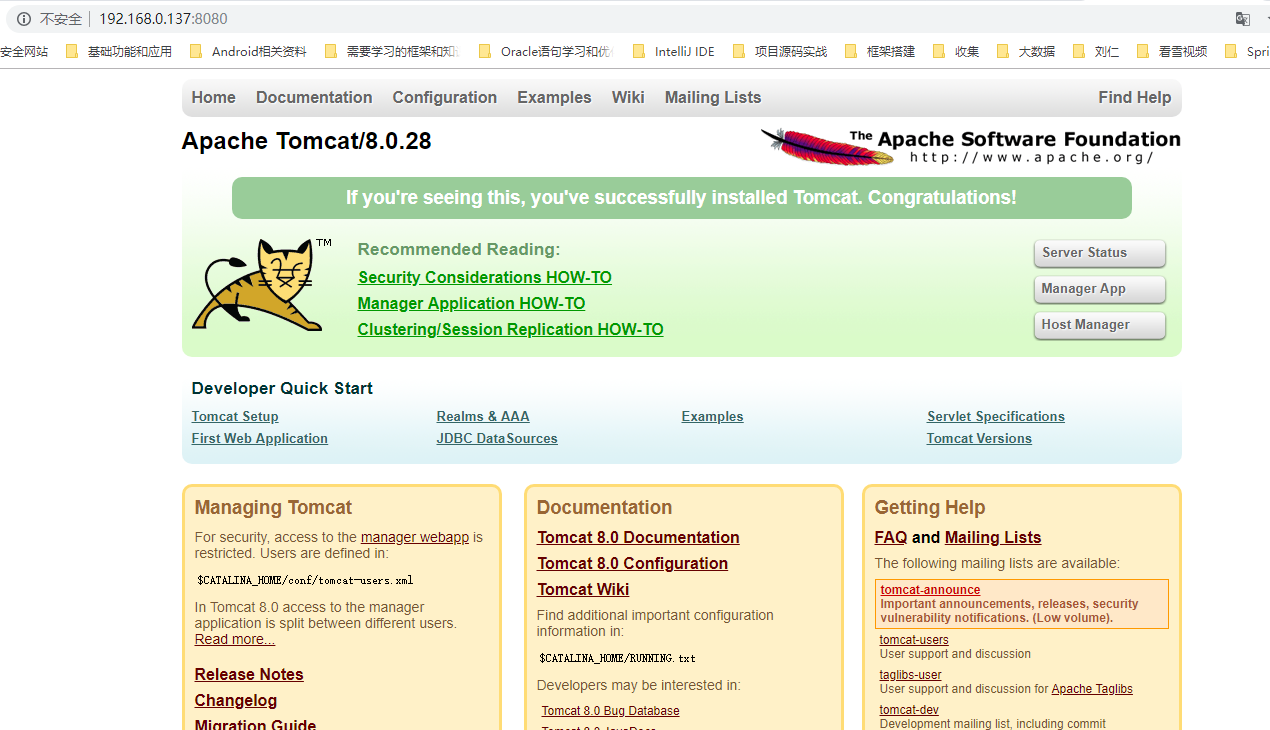Follow the JDBC DataSources link
The height and width of the screenshot is (730, 1270).
point(497,438)
